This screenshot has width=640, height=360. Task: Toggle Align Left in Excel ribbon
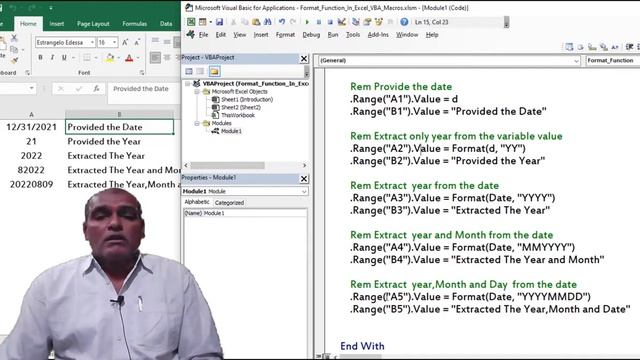155,58
